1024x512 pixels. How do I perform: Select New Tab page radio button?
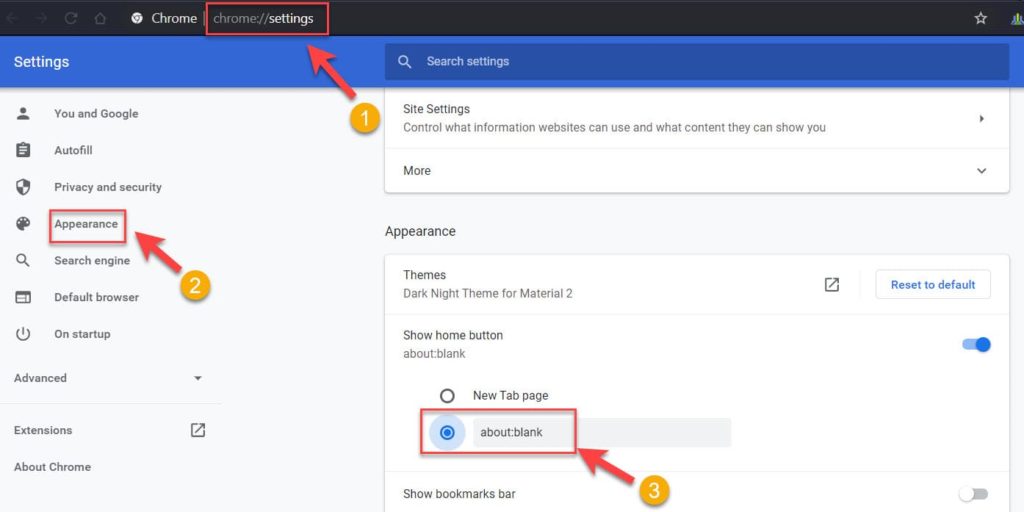[x=447, y=396]
